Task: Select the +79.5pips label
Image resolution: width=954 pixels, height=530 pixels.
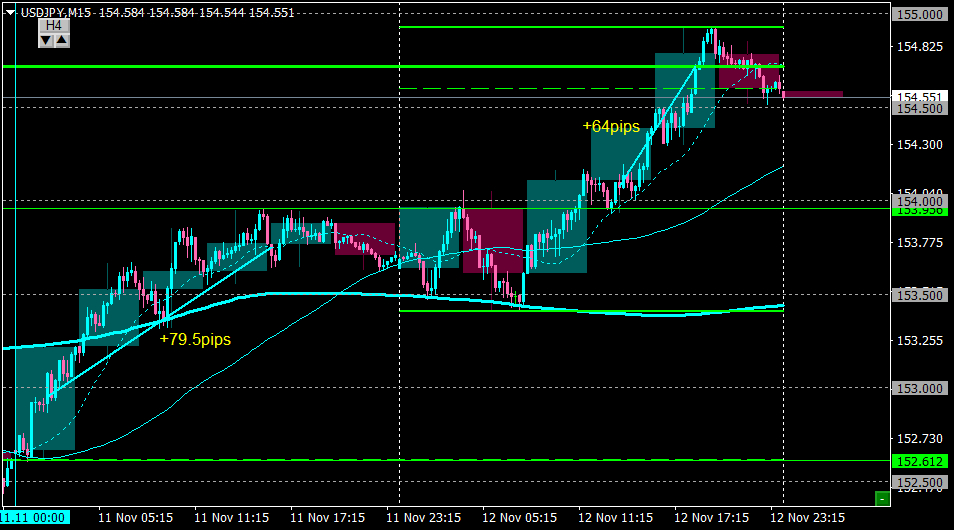Action: (195, 340)
